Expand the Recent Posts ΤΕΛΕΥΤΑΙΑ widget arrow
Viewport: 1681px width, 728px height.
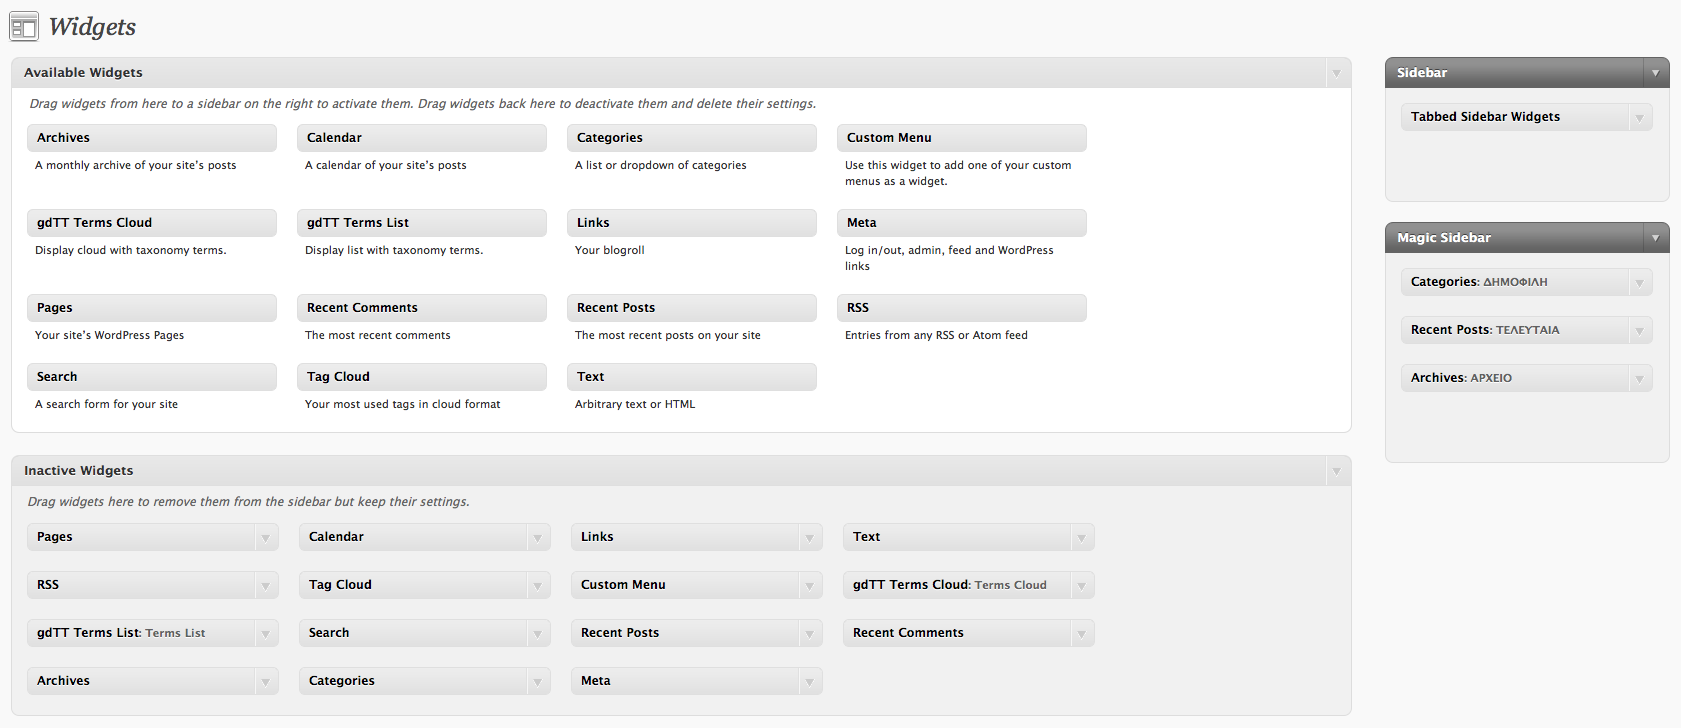tap(1639, 331)
